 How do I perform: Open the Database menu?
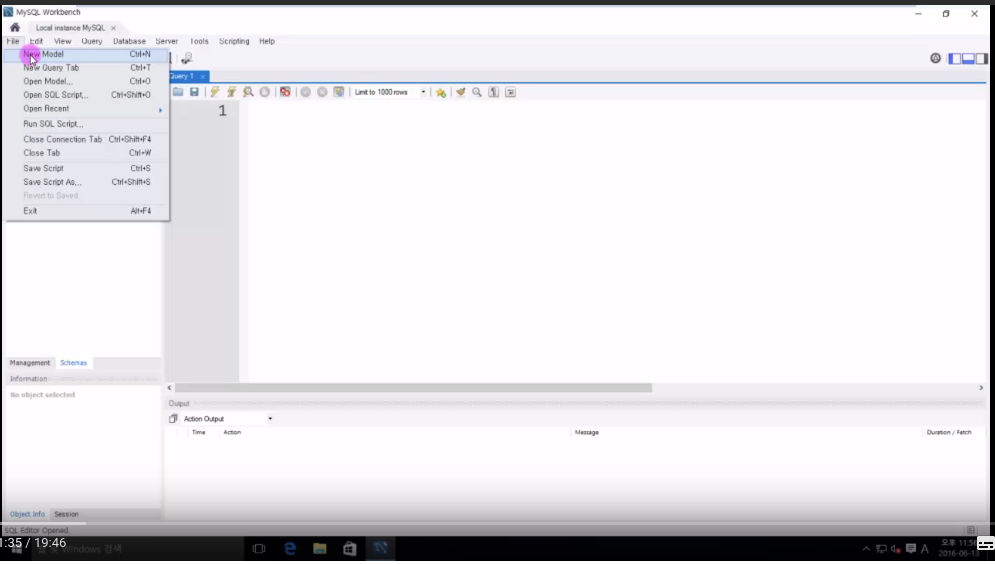129,41
